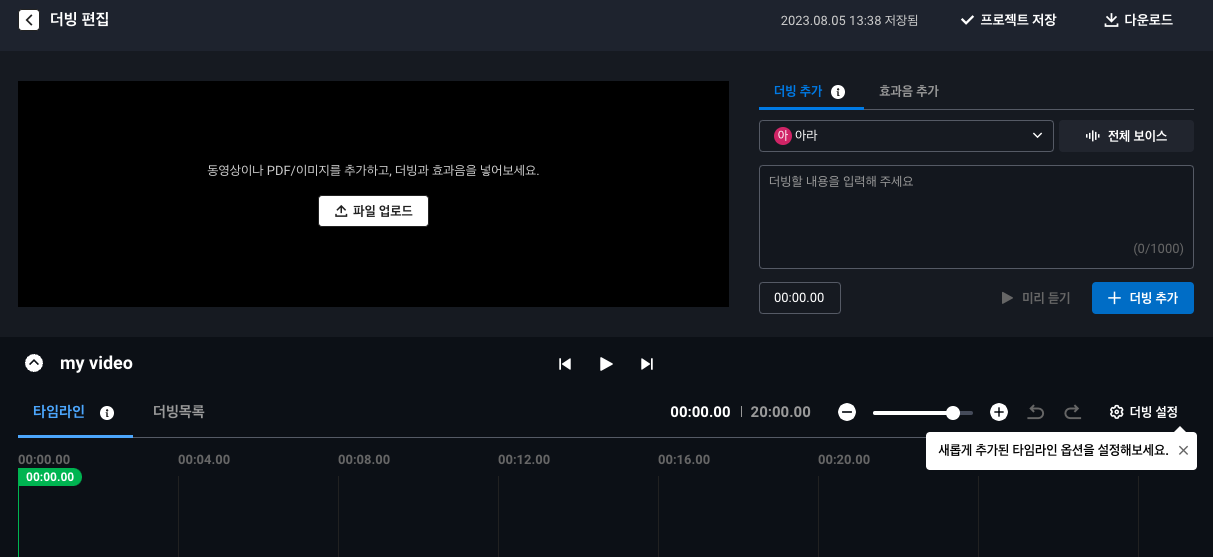Click the 00:20.00 timeline ruler mark
Screen dimensions: 1213x557
[844, 460]
